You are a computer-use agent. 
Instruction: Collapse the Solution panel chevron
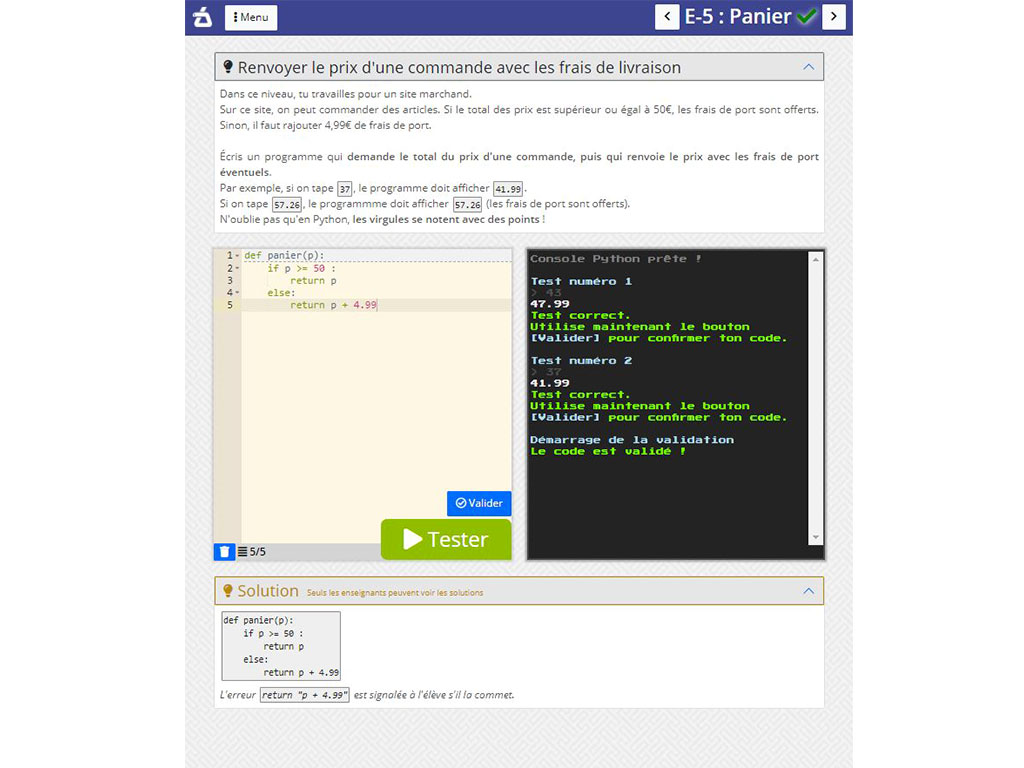(808, 590)
